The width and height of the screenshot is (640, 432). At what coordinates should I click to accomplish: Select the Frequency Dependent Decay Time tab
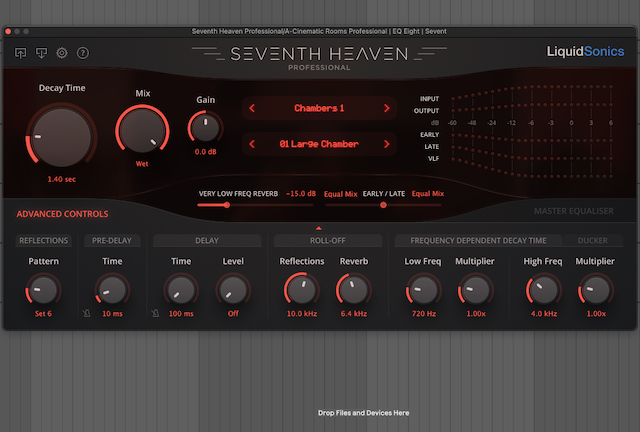(478, 240)
